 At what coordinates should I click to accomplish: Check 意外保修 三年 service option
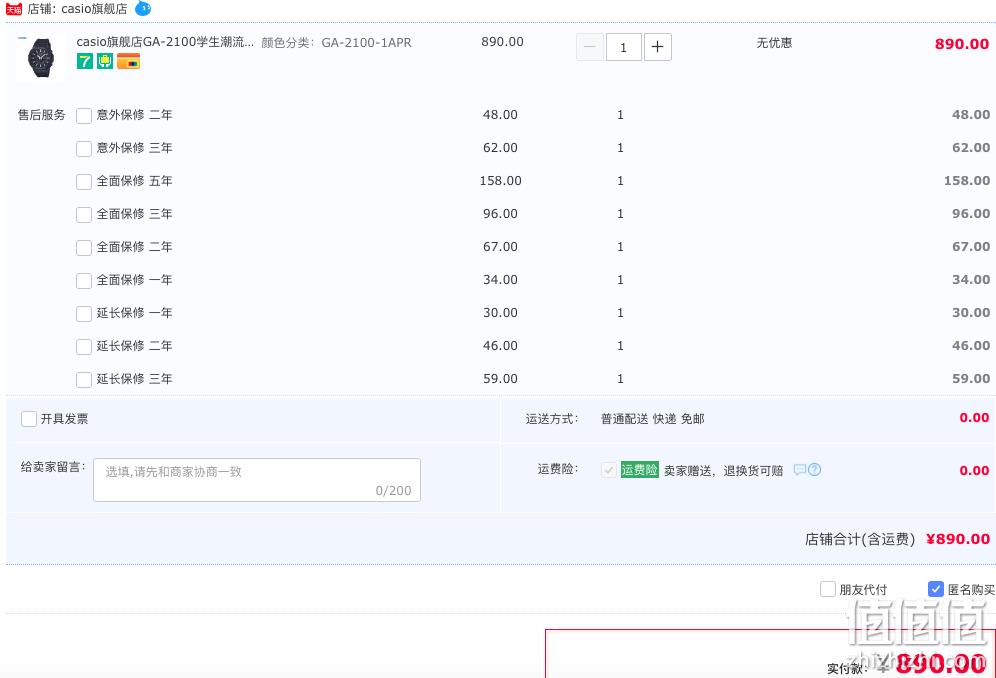[84, 149]
